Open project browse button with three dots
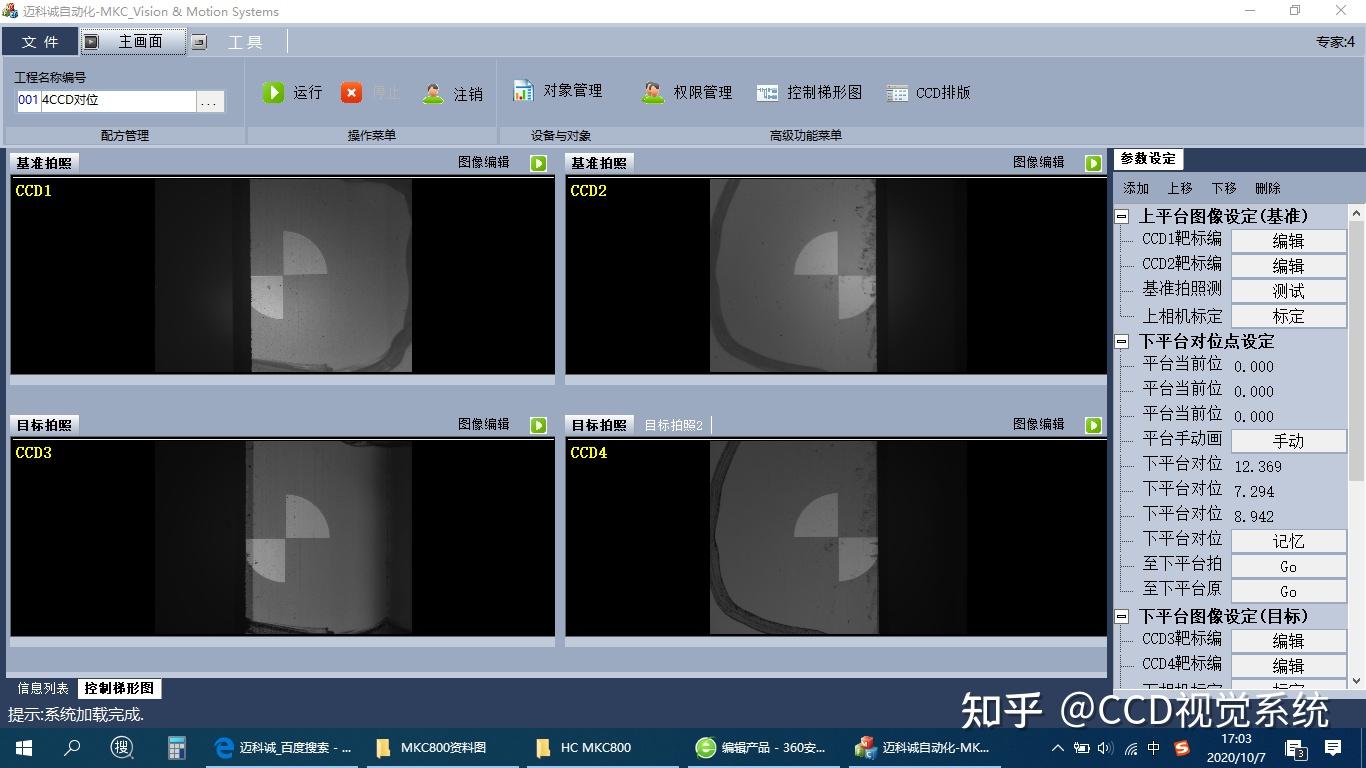 tap(209, 101)
